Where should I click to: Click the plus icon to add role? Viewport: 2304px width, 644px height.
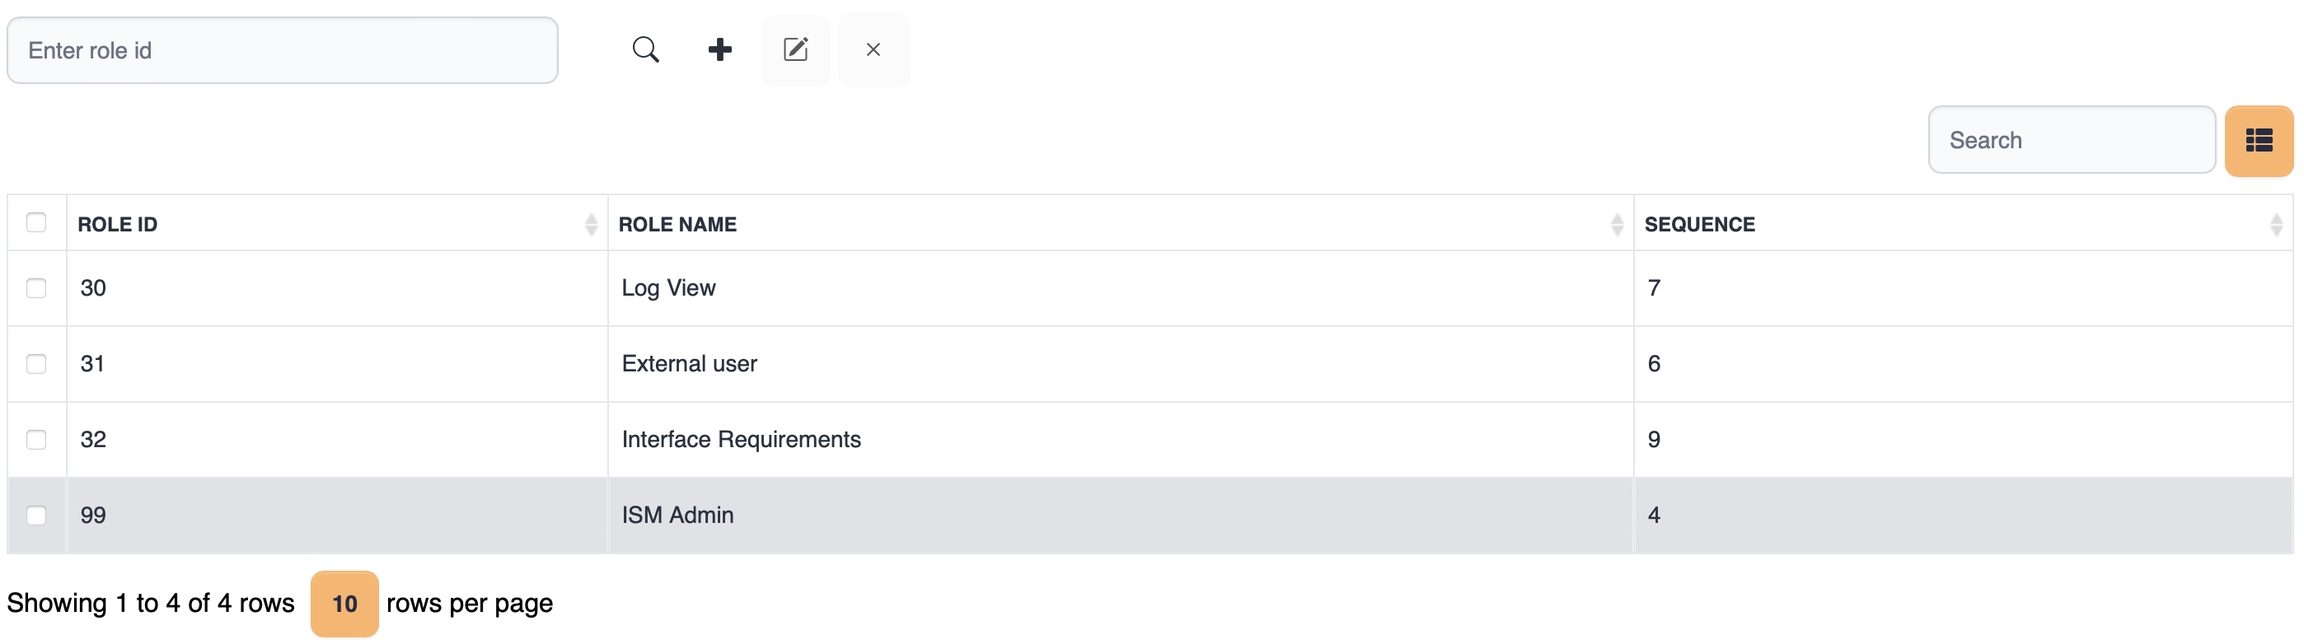(x=720, y=50)
